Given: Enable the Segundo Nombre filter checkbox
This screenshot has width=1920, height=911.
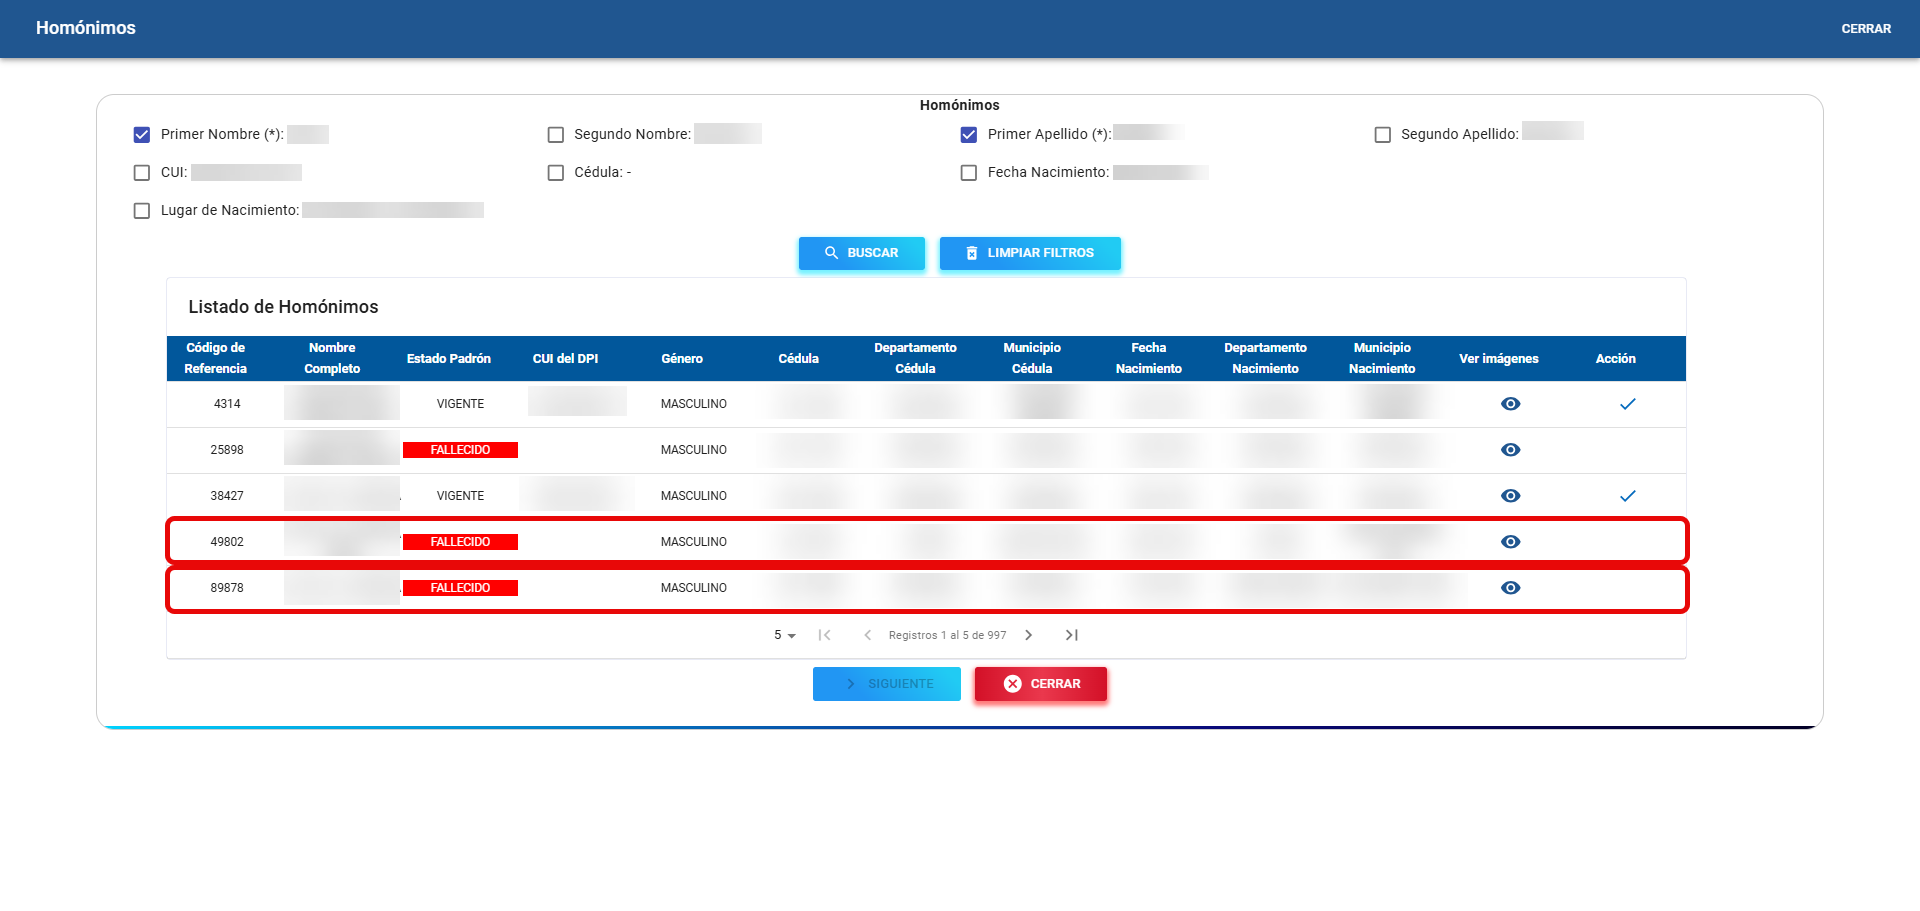Looking at the screenshot, I should (556, 135).
